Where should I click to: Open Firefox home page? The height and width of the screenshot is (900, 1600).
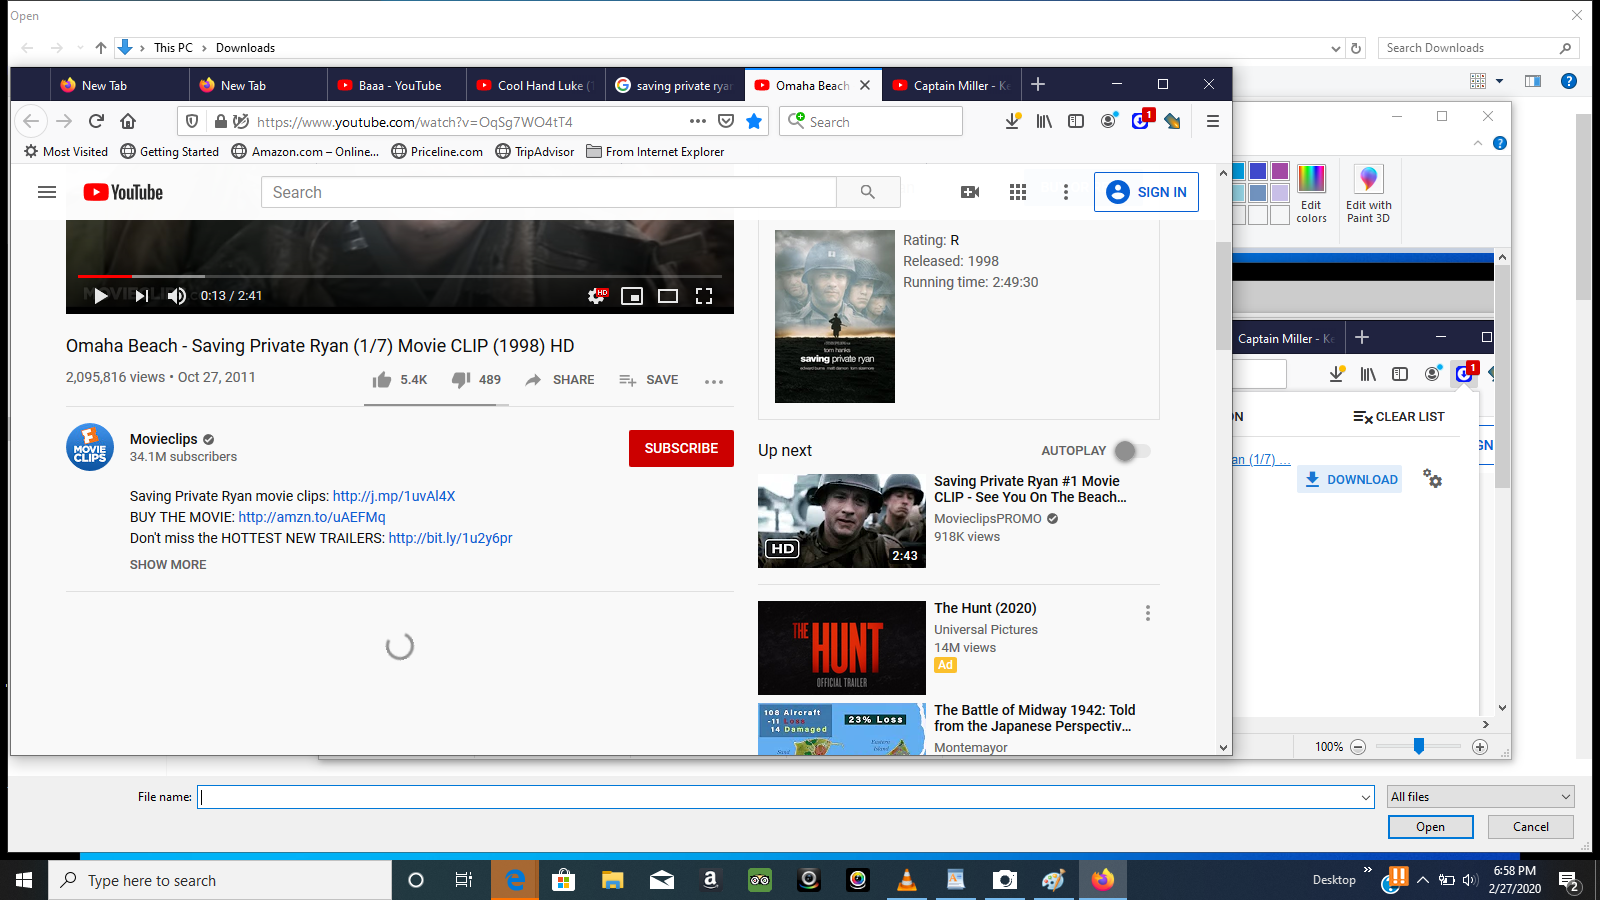click(128, 121)
